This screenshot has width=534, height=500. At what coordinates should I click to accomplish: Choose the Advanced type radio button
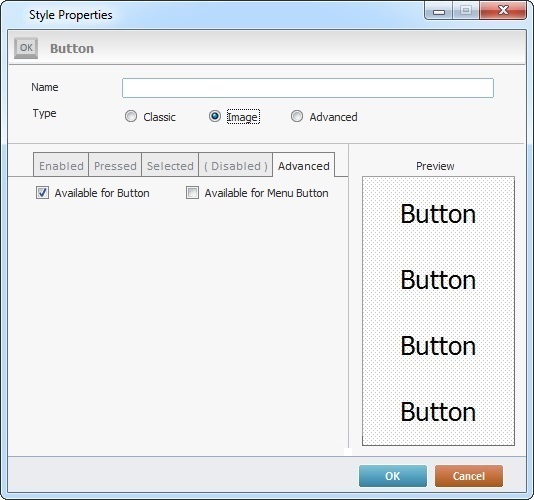pyautogui.click(x=297, y=116)
